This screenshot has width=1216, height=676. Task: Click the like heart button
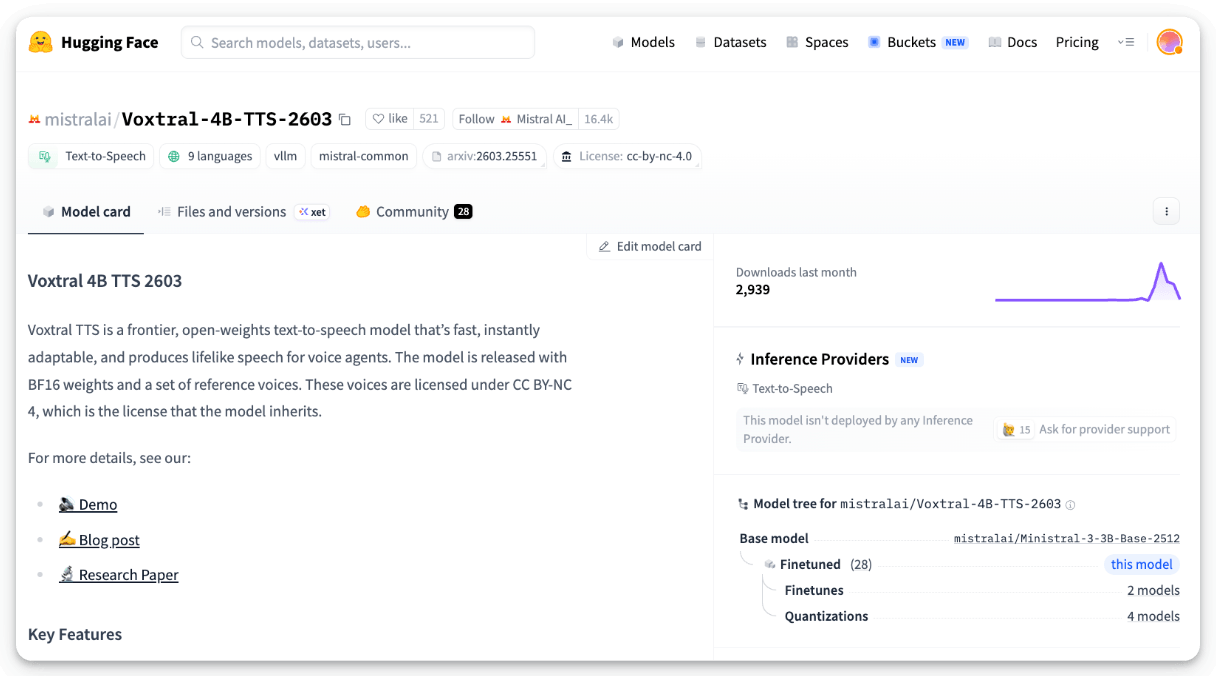[390, 119]
